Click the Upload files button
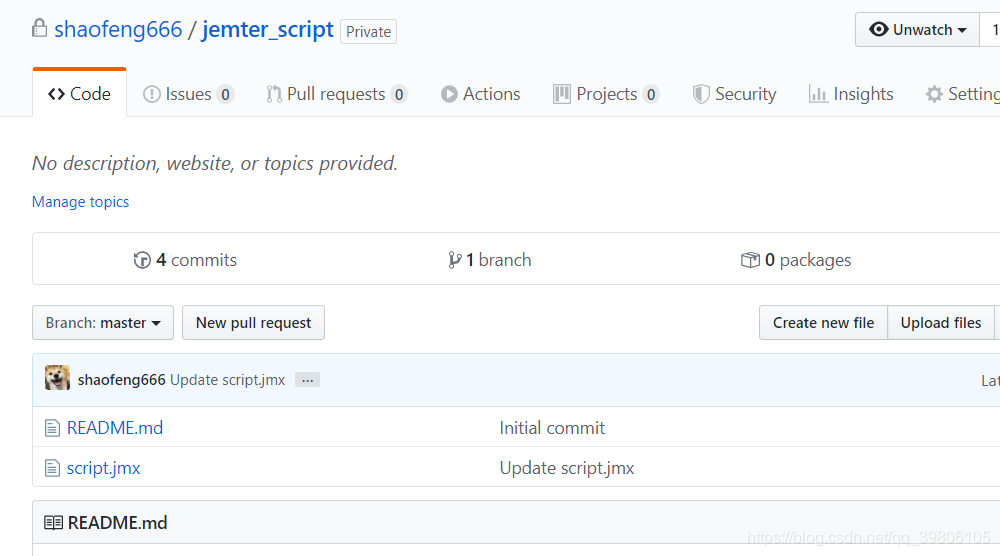 tap(940, 323)
